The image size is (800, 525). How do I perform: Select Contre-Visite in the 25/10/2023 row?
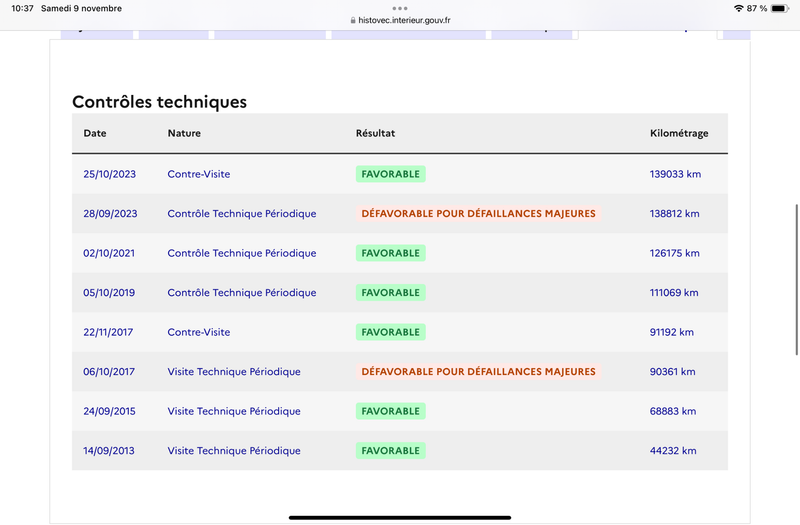click(198, 174)
